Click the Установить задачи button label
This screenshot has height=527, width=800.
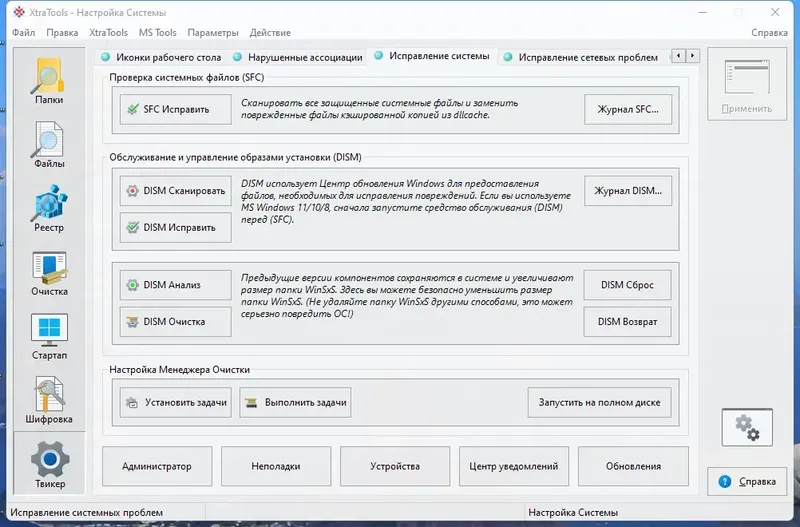186,403
